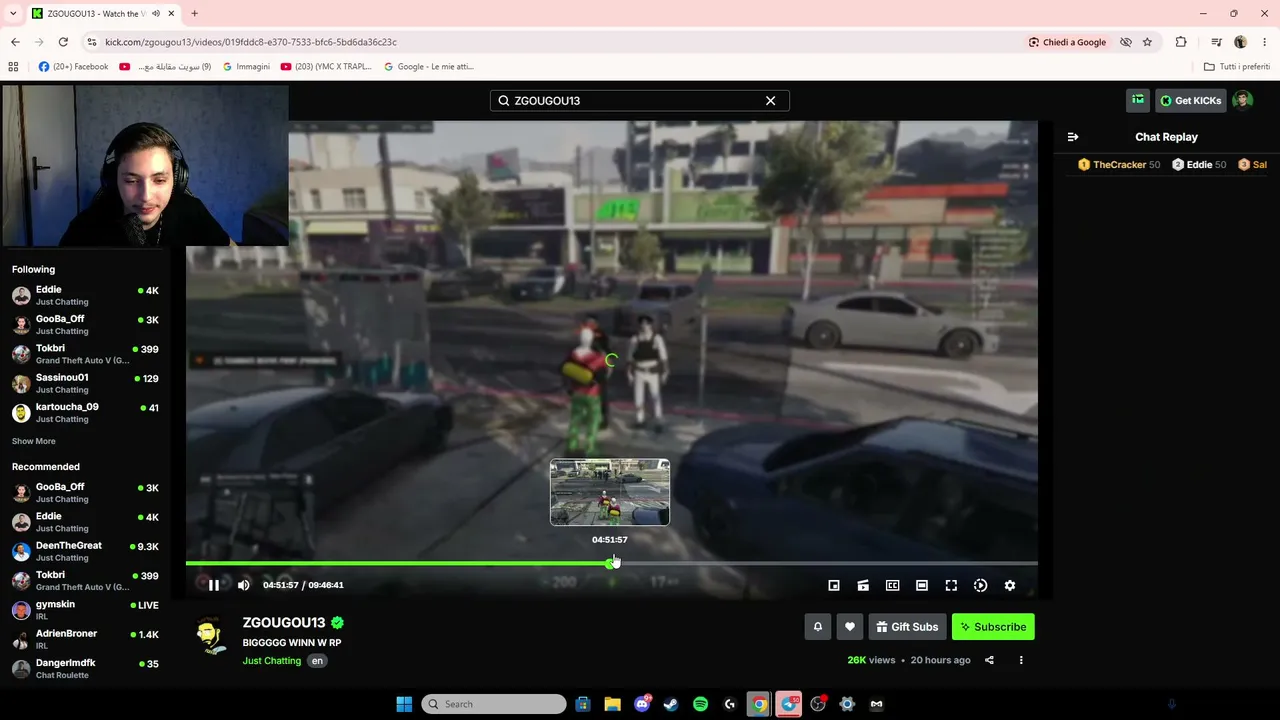This screenshot has height=720, width=1280.
Task: Click the video progress bar handle
Action: coord(611,564)
